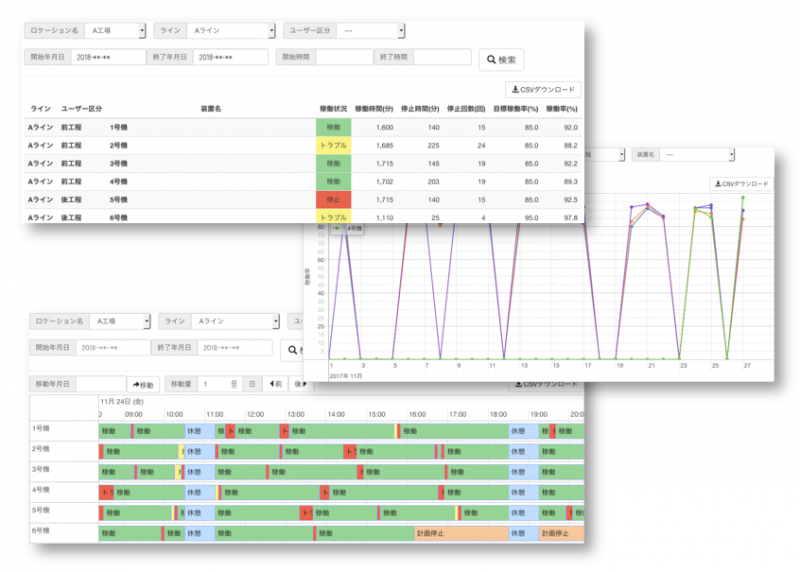The width and height of the screenshot is (800, 572).
Task: Click the 11月 24日 (金) date header
Action: coord(122,402)
